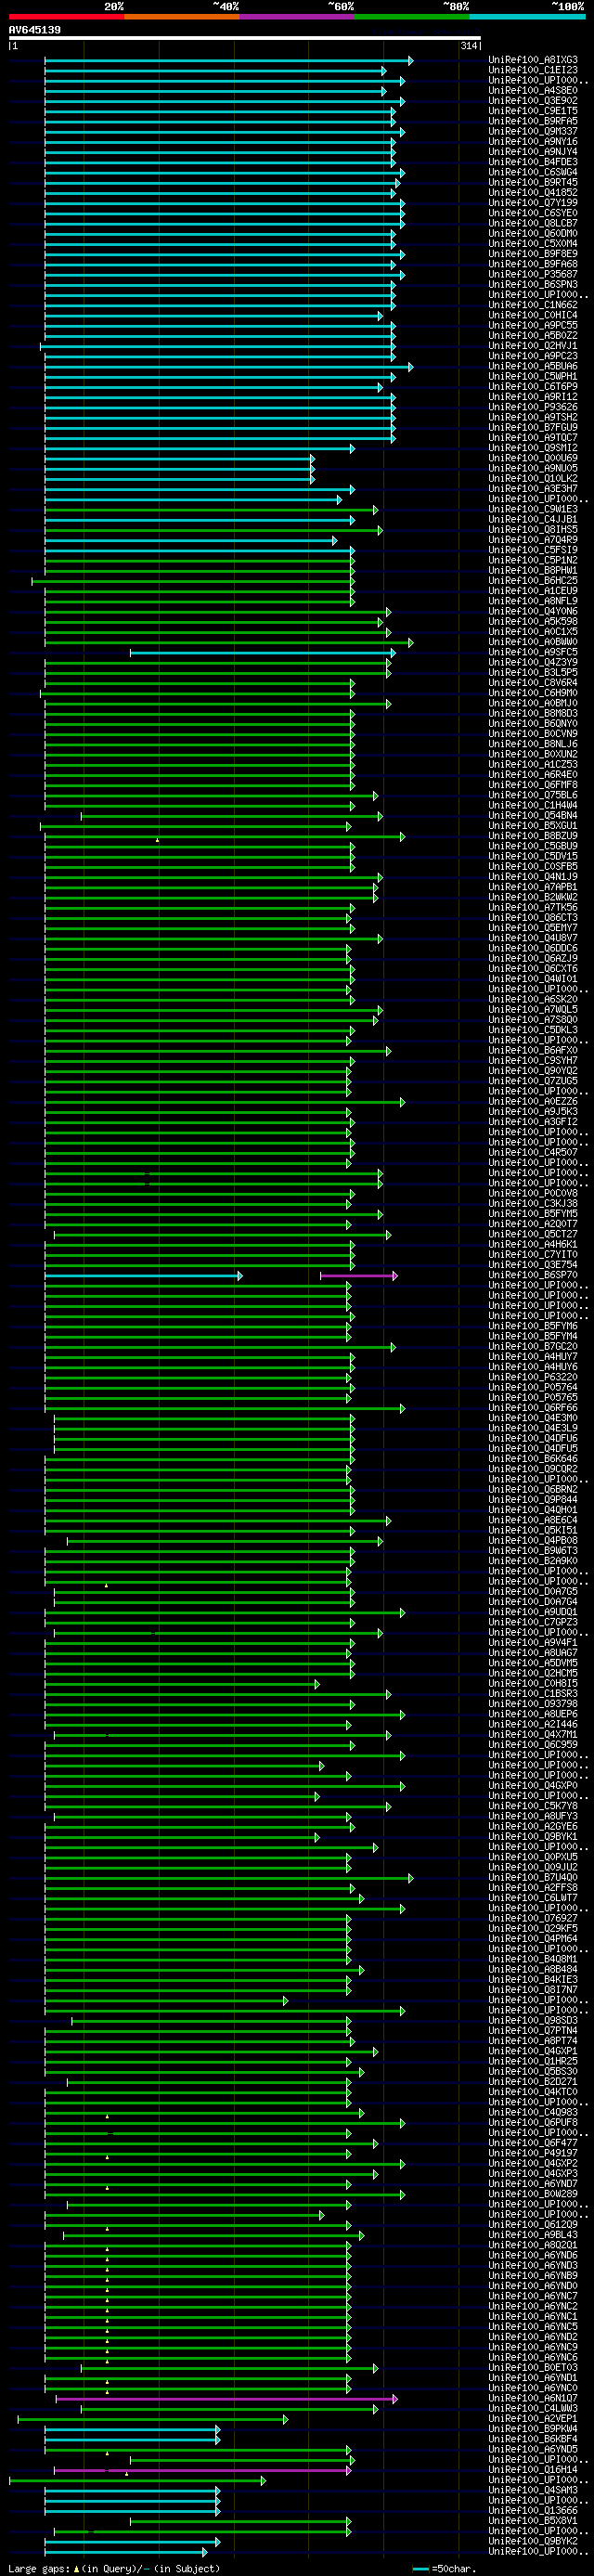This screenshot has height=2576, width=594.
Task: Click the orange ~40% identity legend segment
Action: point(182,16)
